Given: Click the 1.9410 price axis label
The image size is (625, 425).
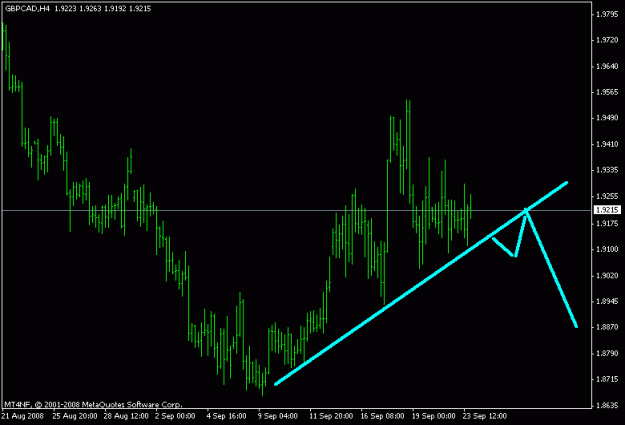Looking at the screenshot, I should pos(607,144).
